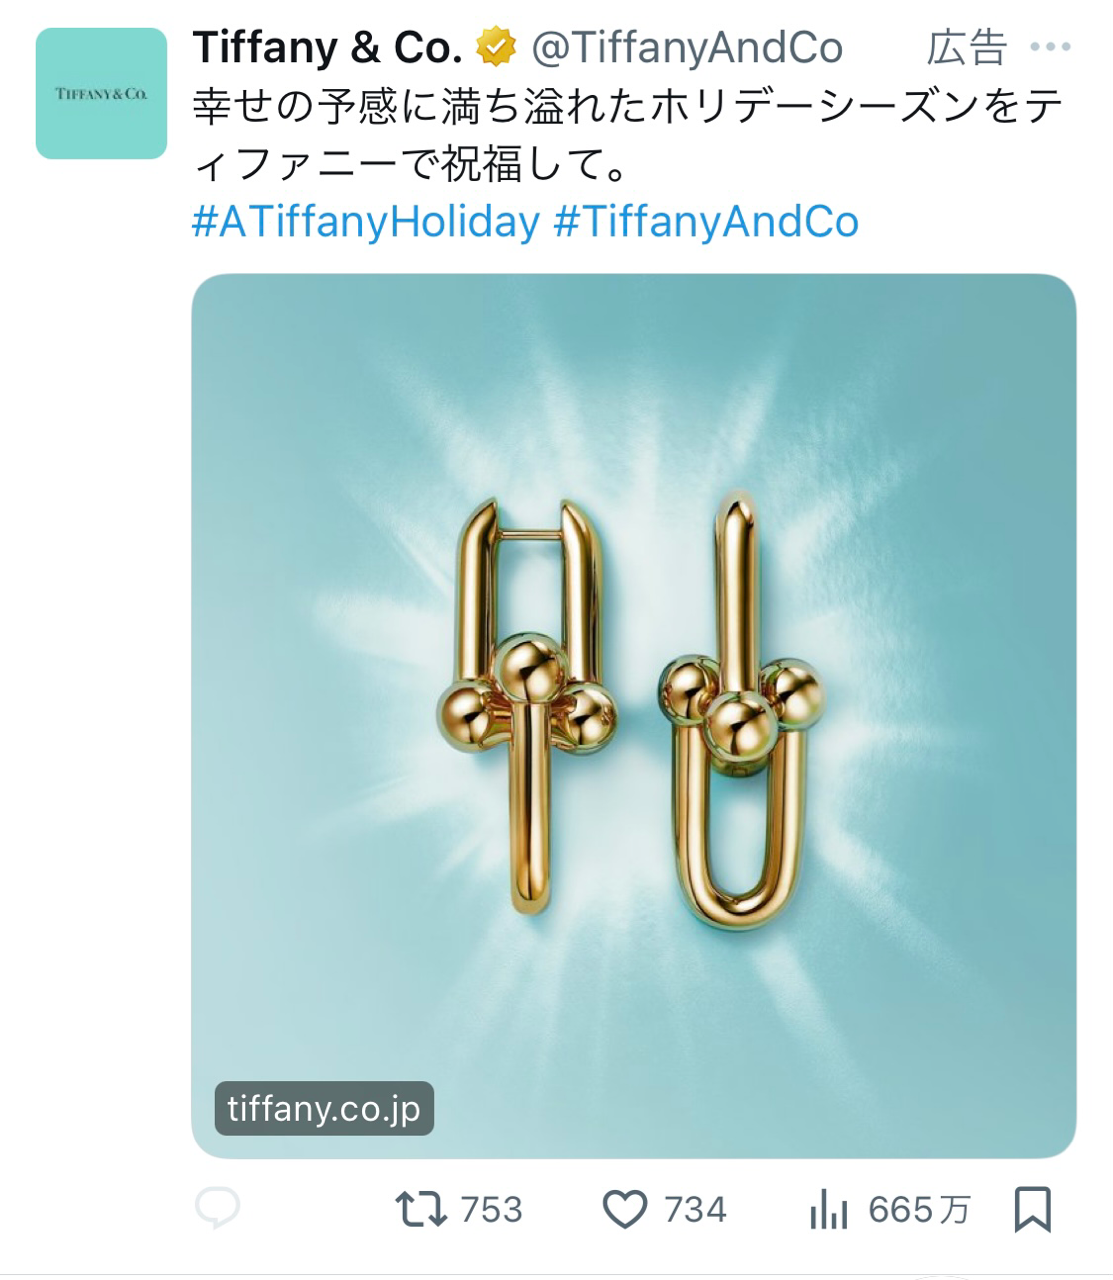Open the #TiffanyAndCo hashtag
Screen dimensions: 1113x1280
[x=706, y=222]
